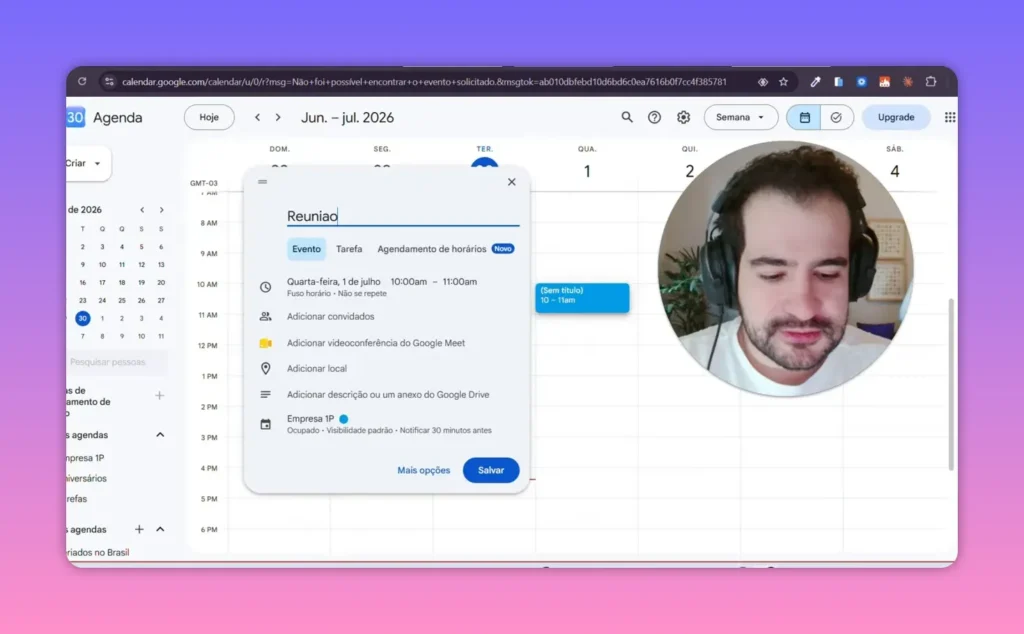Open the Semana view dropdown
1024x634 pixels.
pos(741,118)
